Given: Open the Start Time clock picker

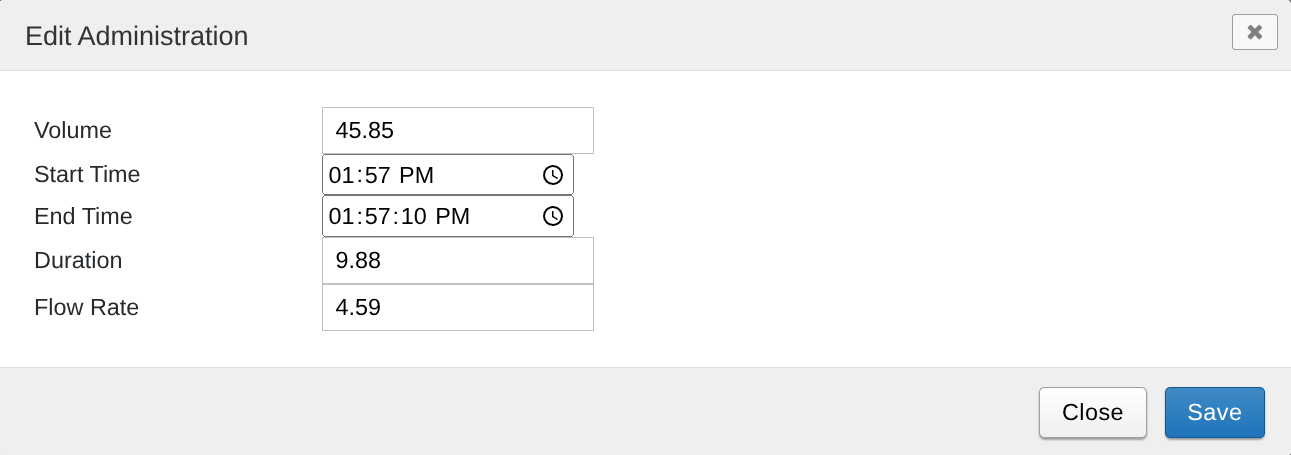Looking at the screenshot, I should click(553, 175).
